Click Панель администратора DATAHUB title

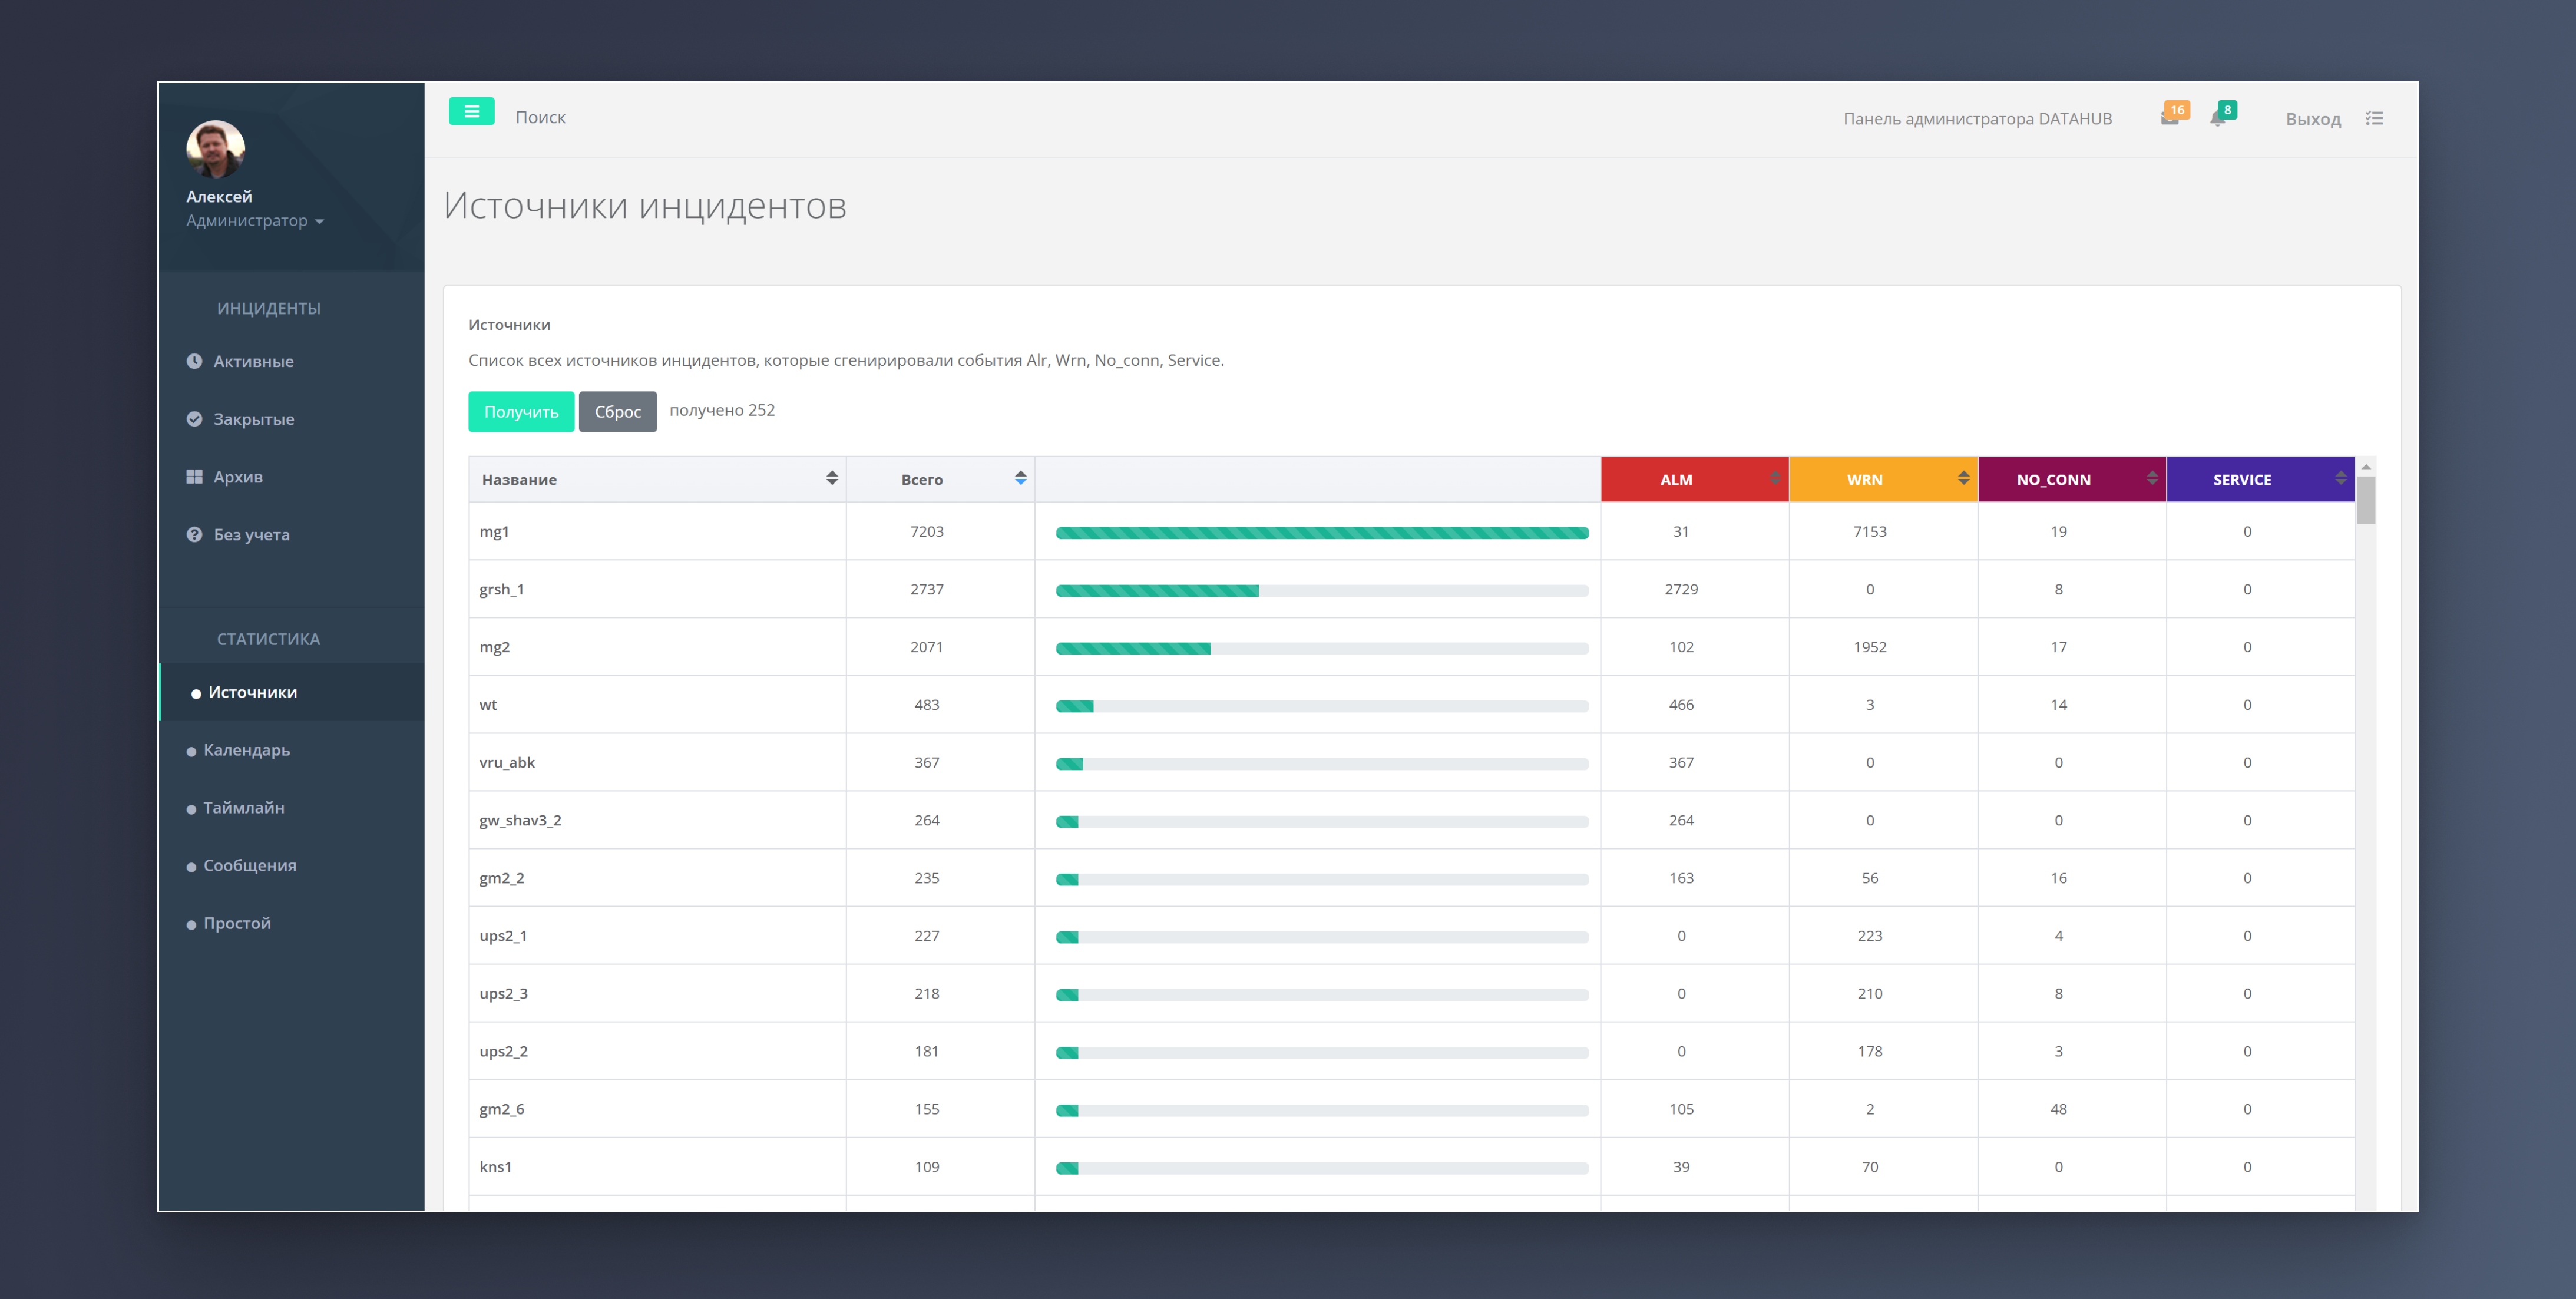coord(1977,119)
